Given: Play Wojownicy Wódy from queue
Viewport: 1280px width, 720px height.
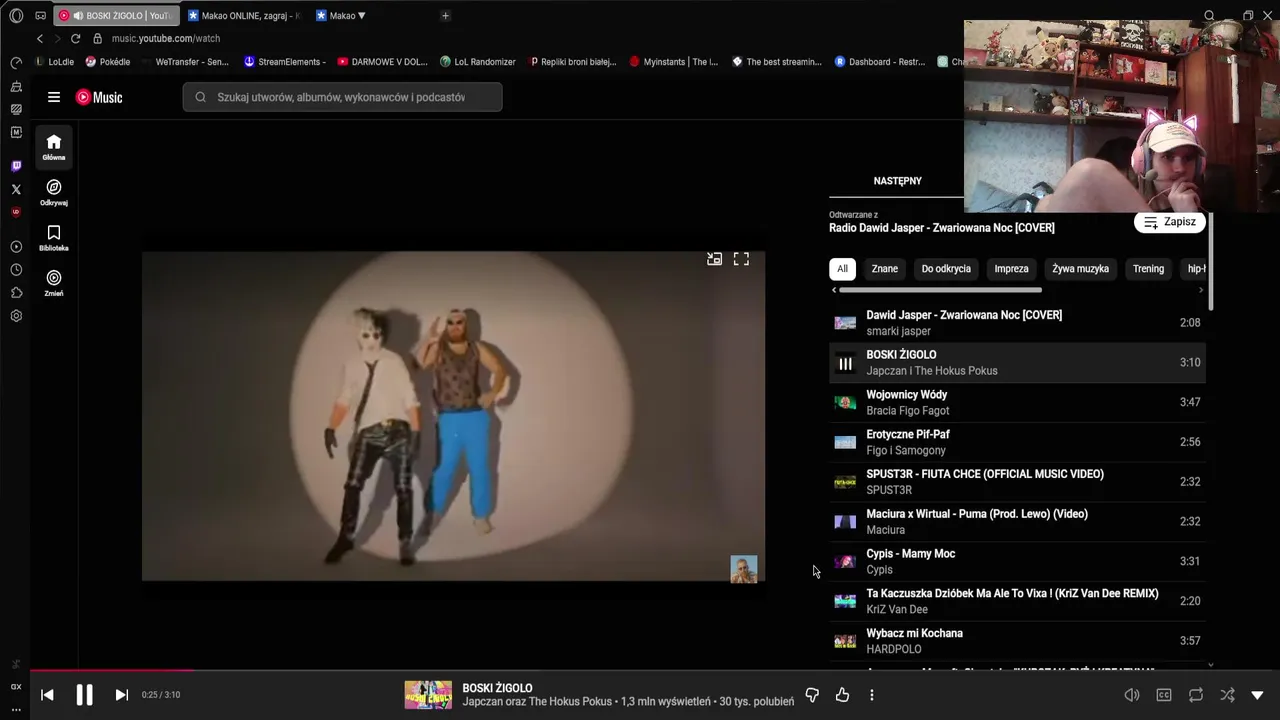Looking at the screenshot, I should click(1017, 402).
